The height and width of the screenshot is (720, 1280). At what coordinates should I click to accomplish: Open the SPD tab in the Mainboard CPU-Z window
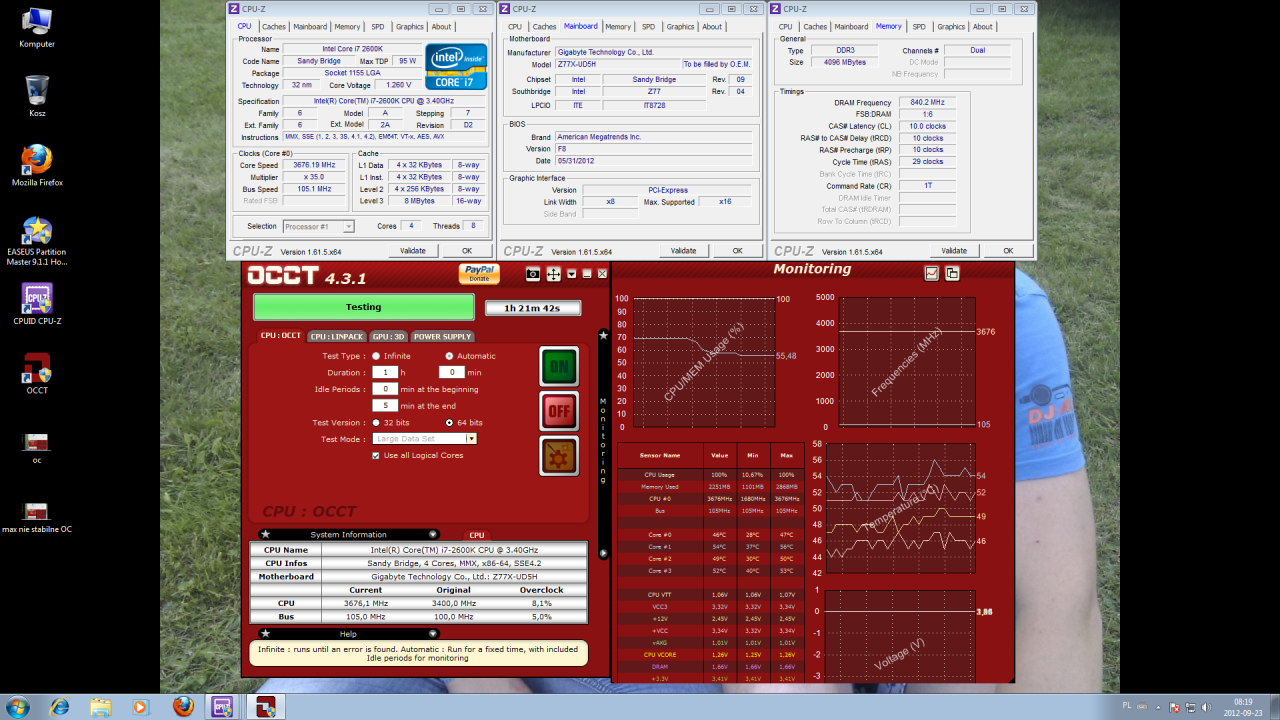648,27
